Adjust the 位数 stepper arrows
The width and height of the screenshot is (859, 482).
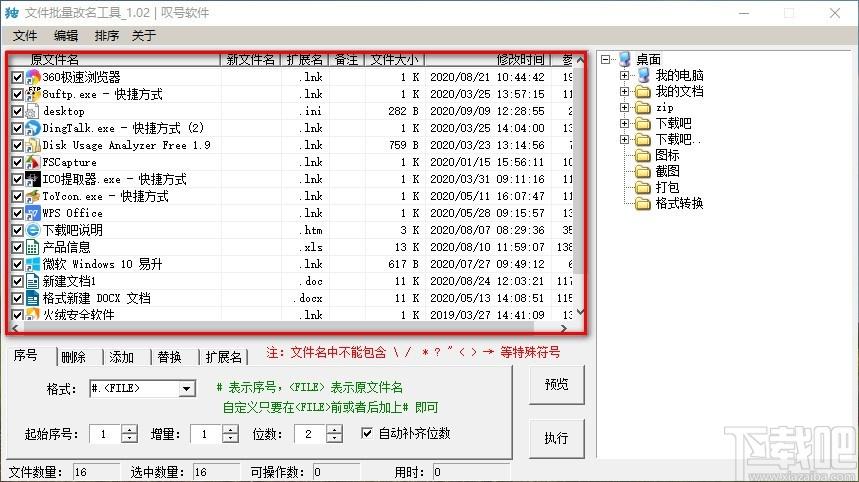[334, 434]
